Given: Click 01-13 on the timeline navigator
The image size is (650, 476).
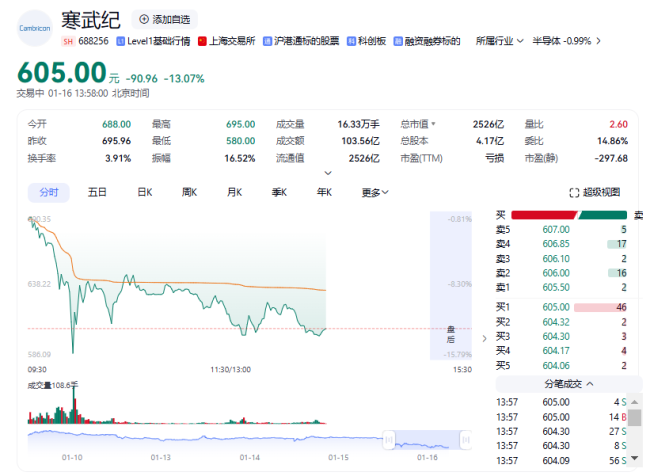Looking at the screenshot, I should [x=160, y=458].
